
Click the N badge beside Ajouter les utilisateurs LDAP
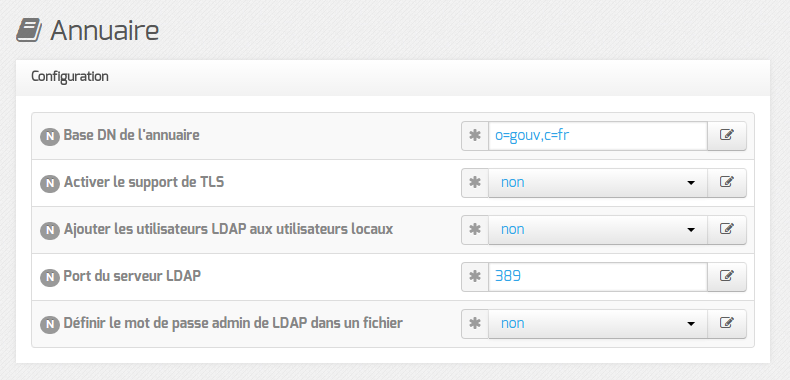(x=50, y=230)
